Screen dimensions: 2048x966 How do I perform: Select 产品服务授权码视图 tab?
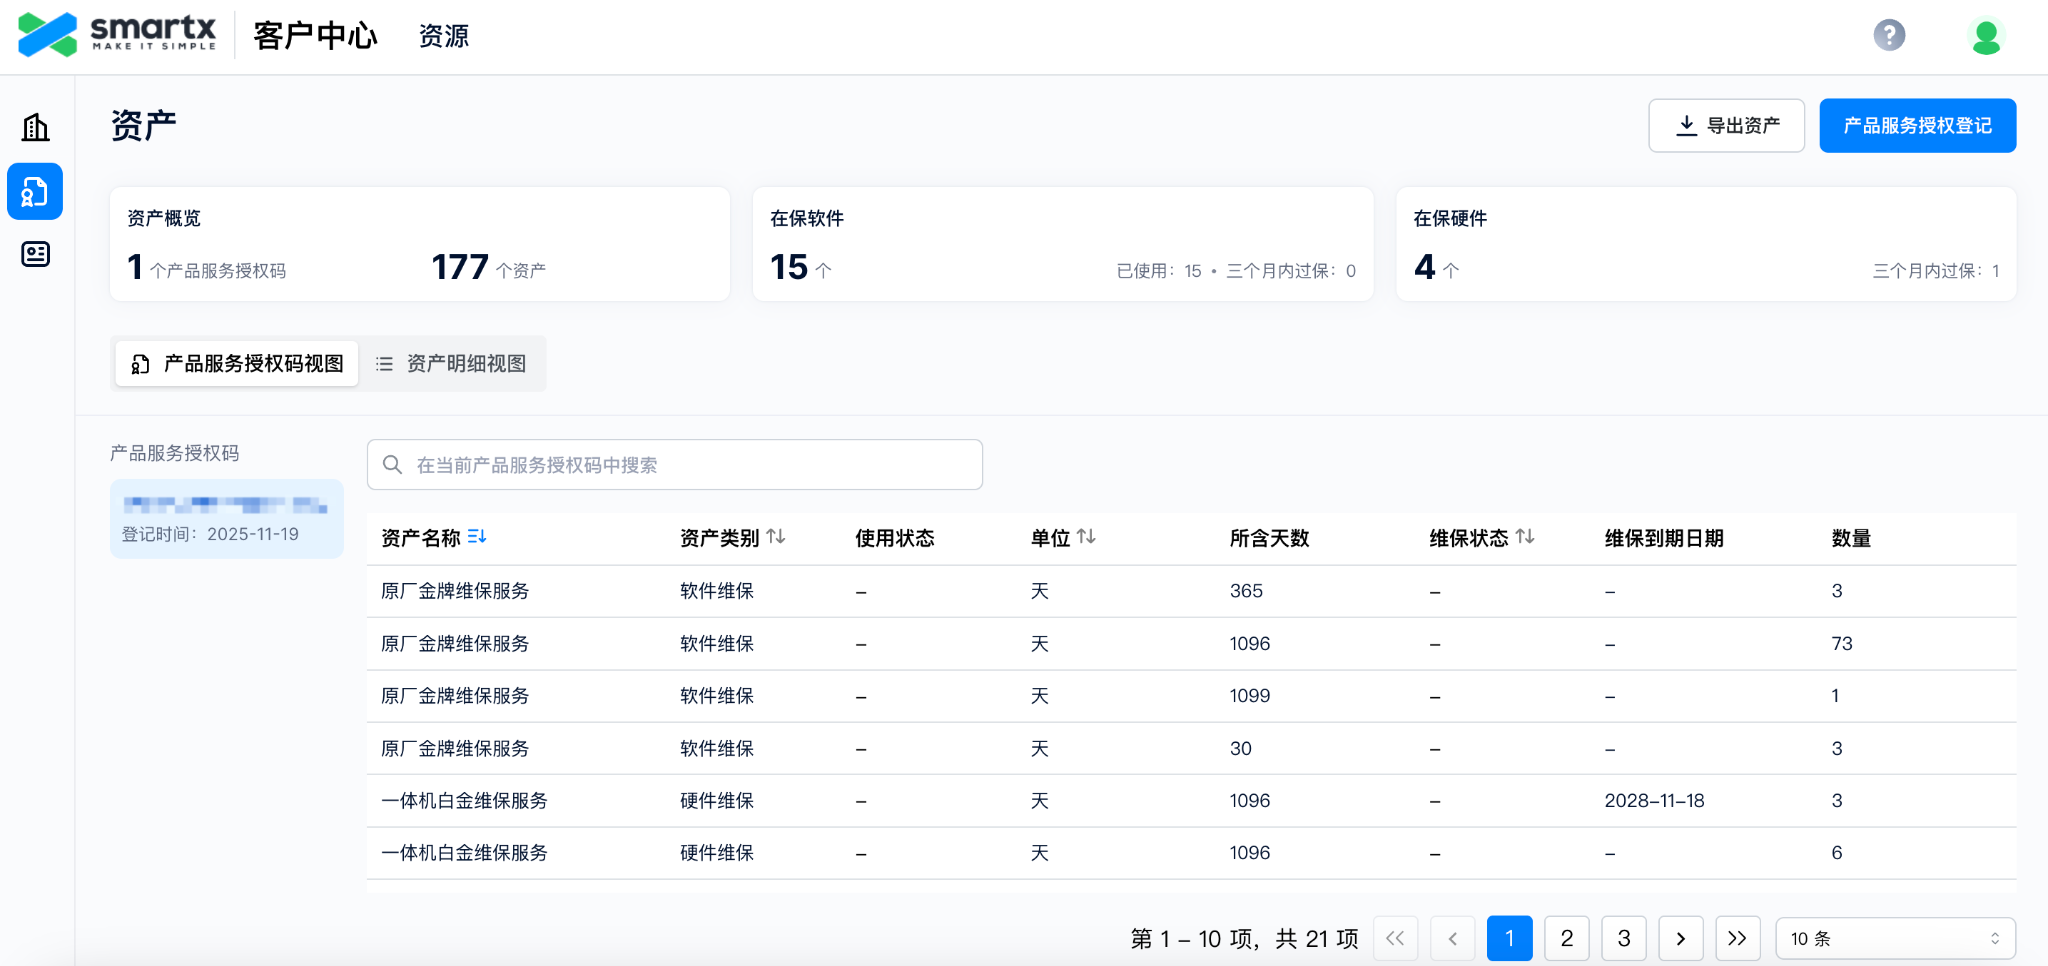237,363
